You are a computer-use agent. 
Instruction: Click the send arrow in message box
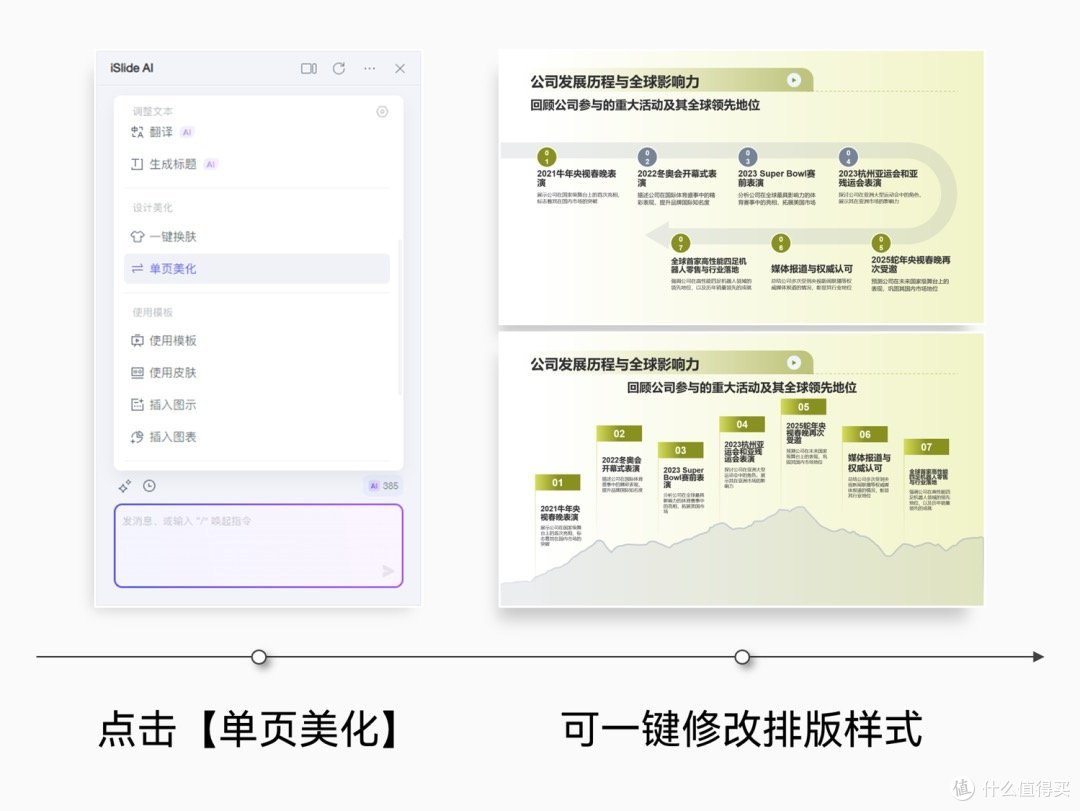point(388,571)
